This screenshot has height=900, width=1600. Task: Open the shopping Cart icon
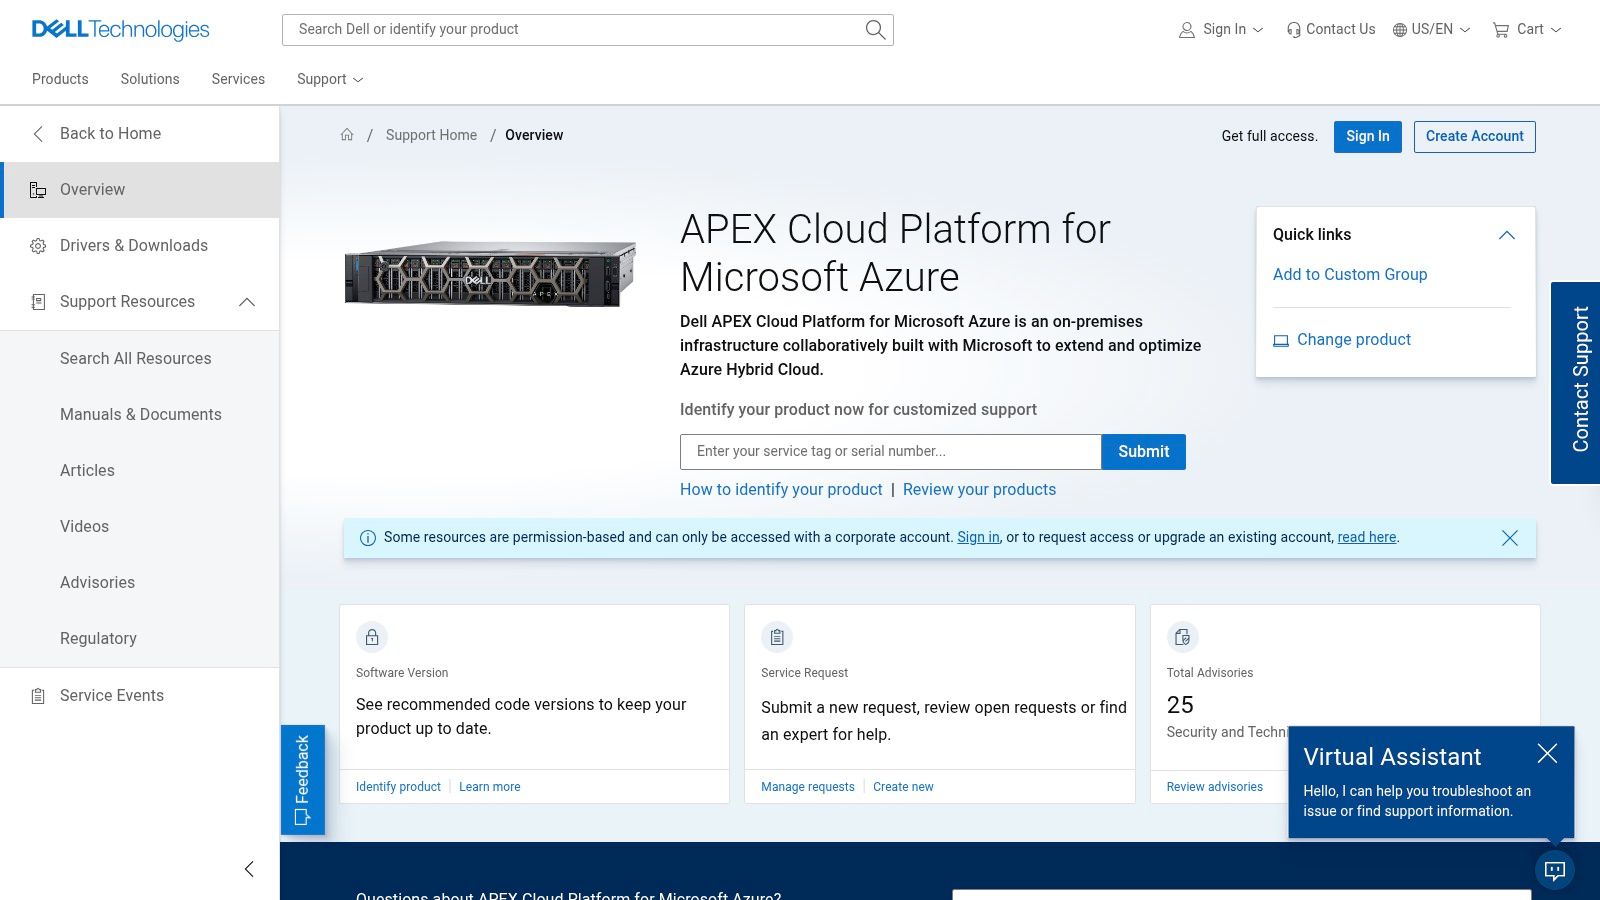[x=1500, y=29]
